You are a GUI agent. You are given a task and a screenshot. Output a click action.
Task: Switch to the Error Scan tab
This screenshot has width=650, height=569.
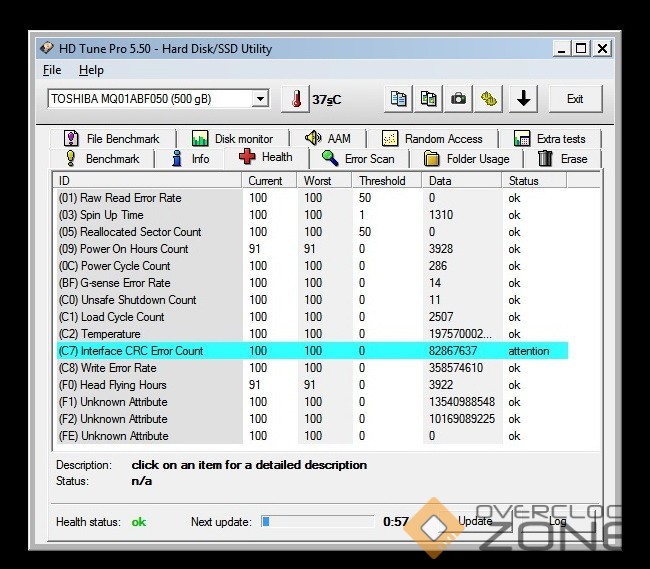[x=359, y=159]
